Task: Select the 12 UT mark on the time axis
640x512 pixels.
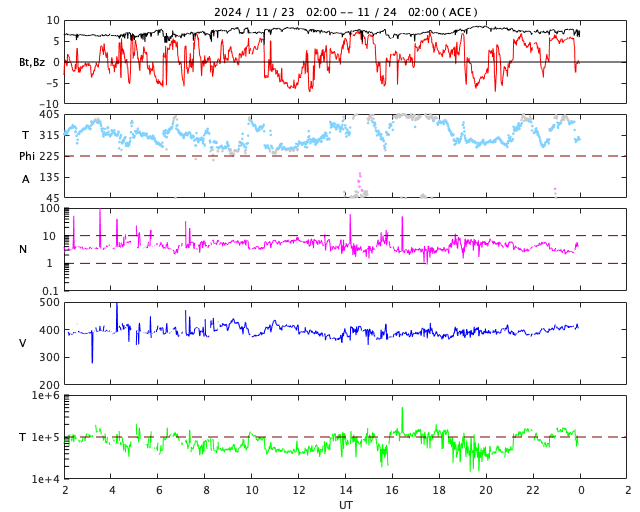Action: (299, 490)
